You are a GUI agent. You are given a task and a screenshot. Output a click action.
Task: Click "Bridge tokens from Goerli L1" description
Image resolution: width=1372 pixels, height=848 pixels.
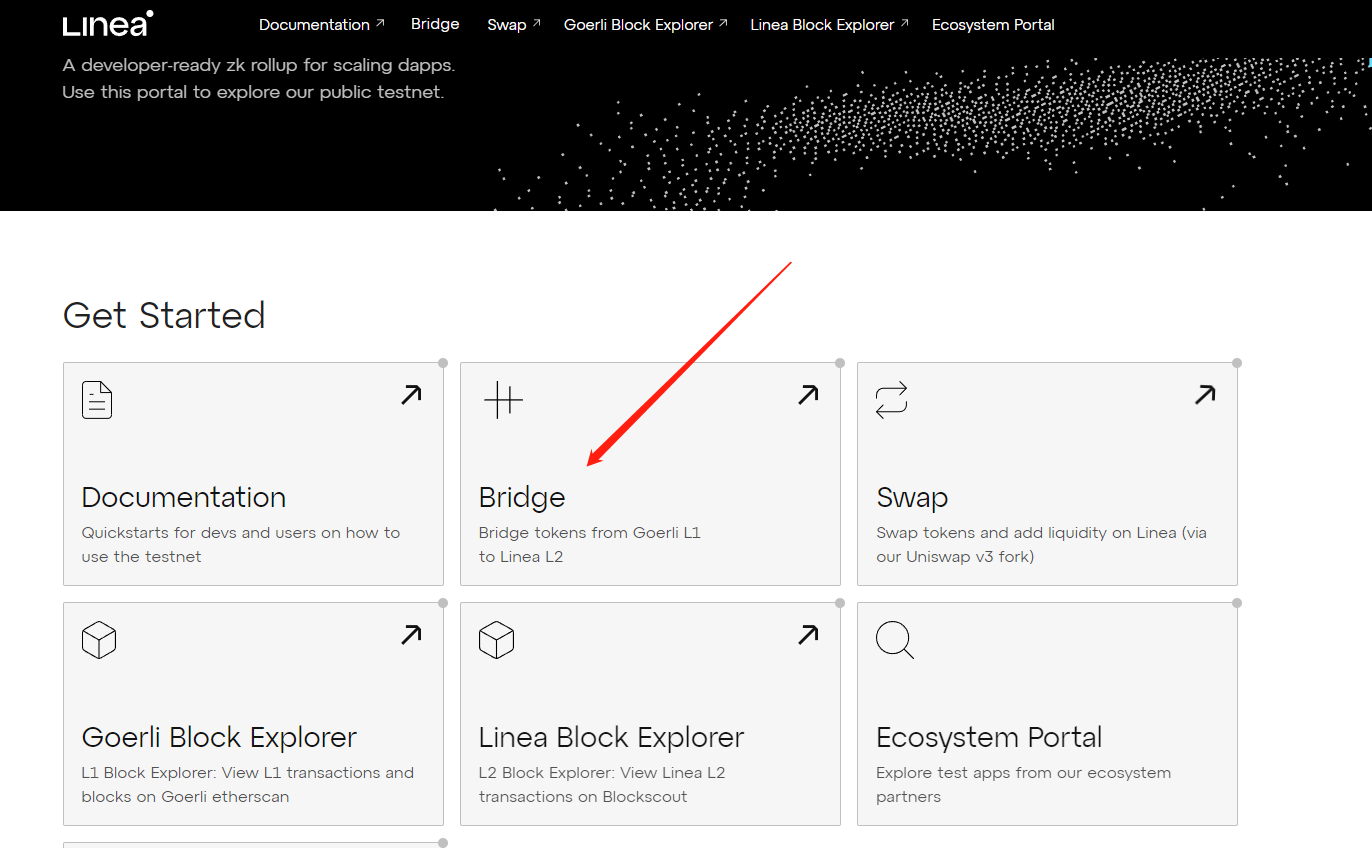590,545
